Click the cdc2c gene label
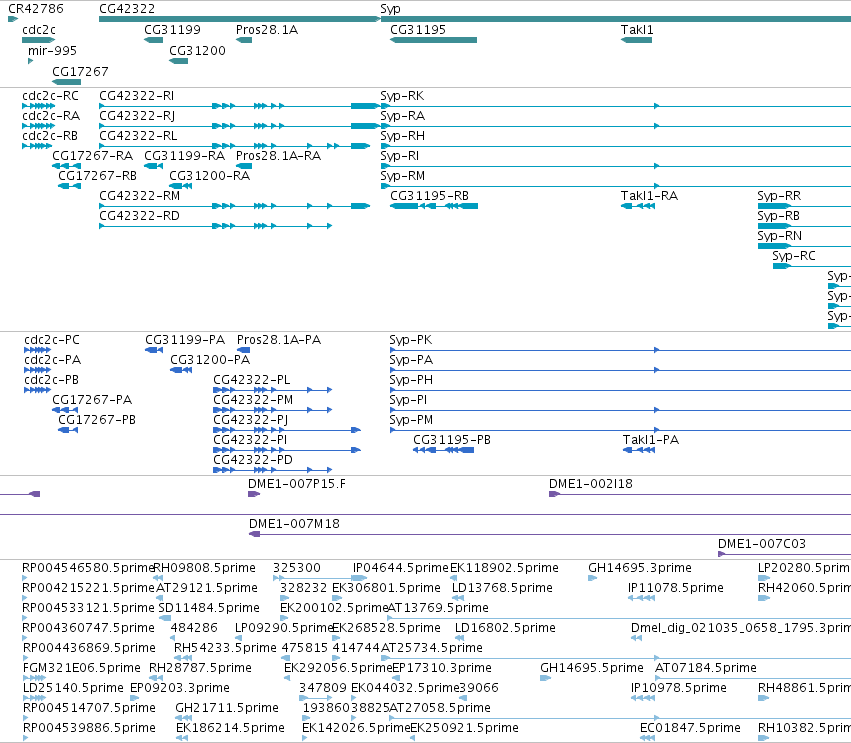The height and width of the screenshot is (743, 851). [39, 30]
